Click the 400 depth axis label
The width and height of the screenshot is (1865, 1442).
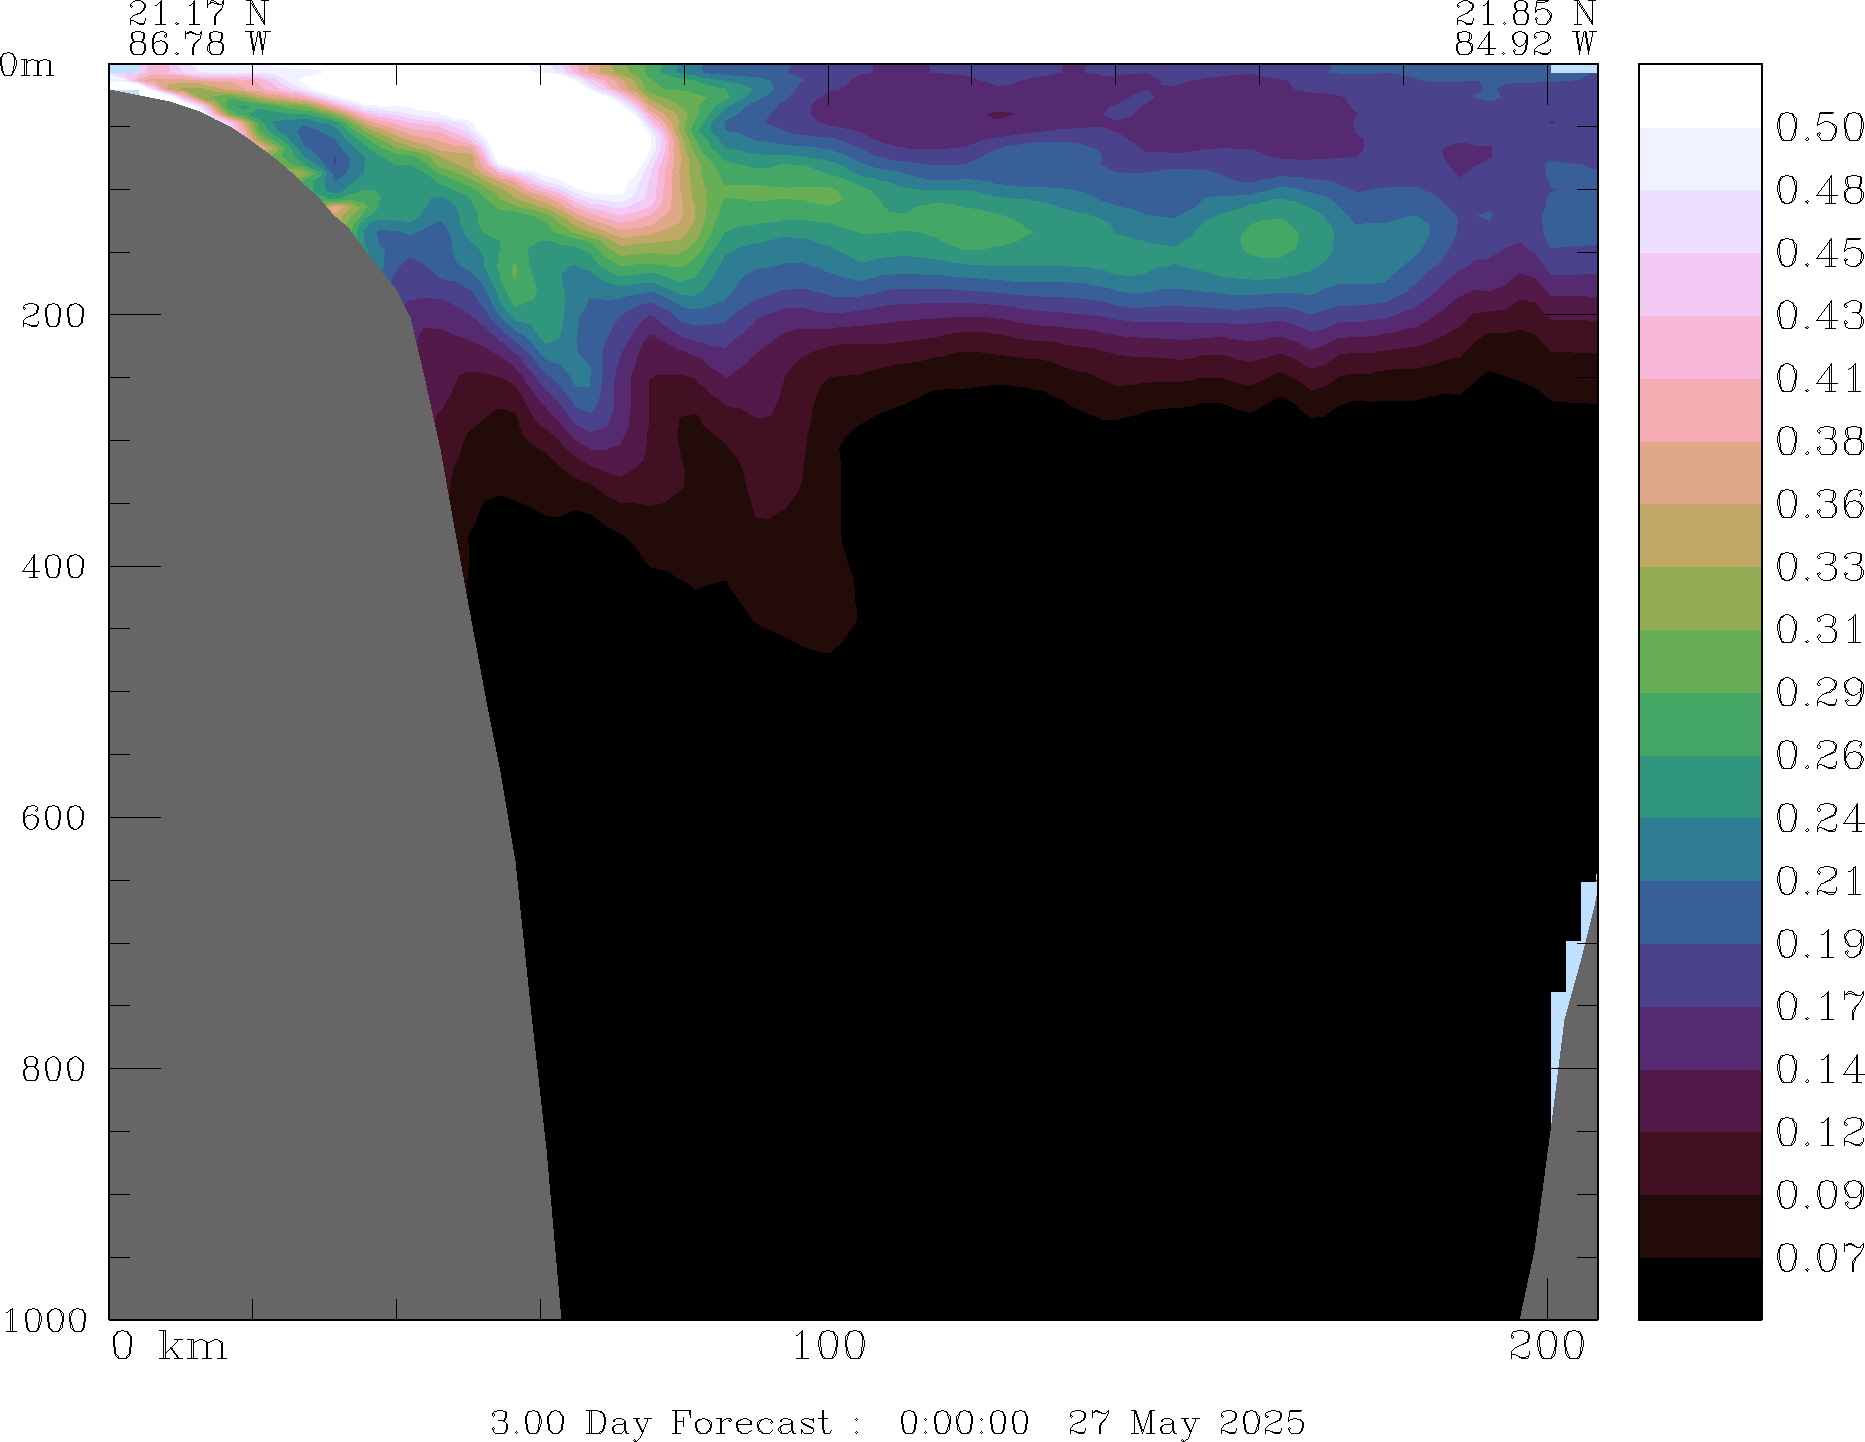coord(53,566)
